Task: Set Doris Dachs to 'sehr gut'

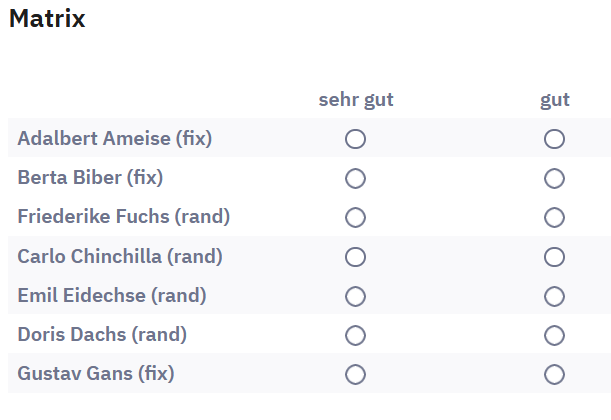Action: pyautogui.click(x=355, y=335)
